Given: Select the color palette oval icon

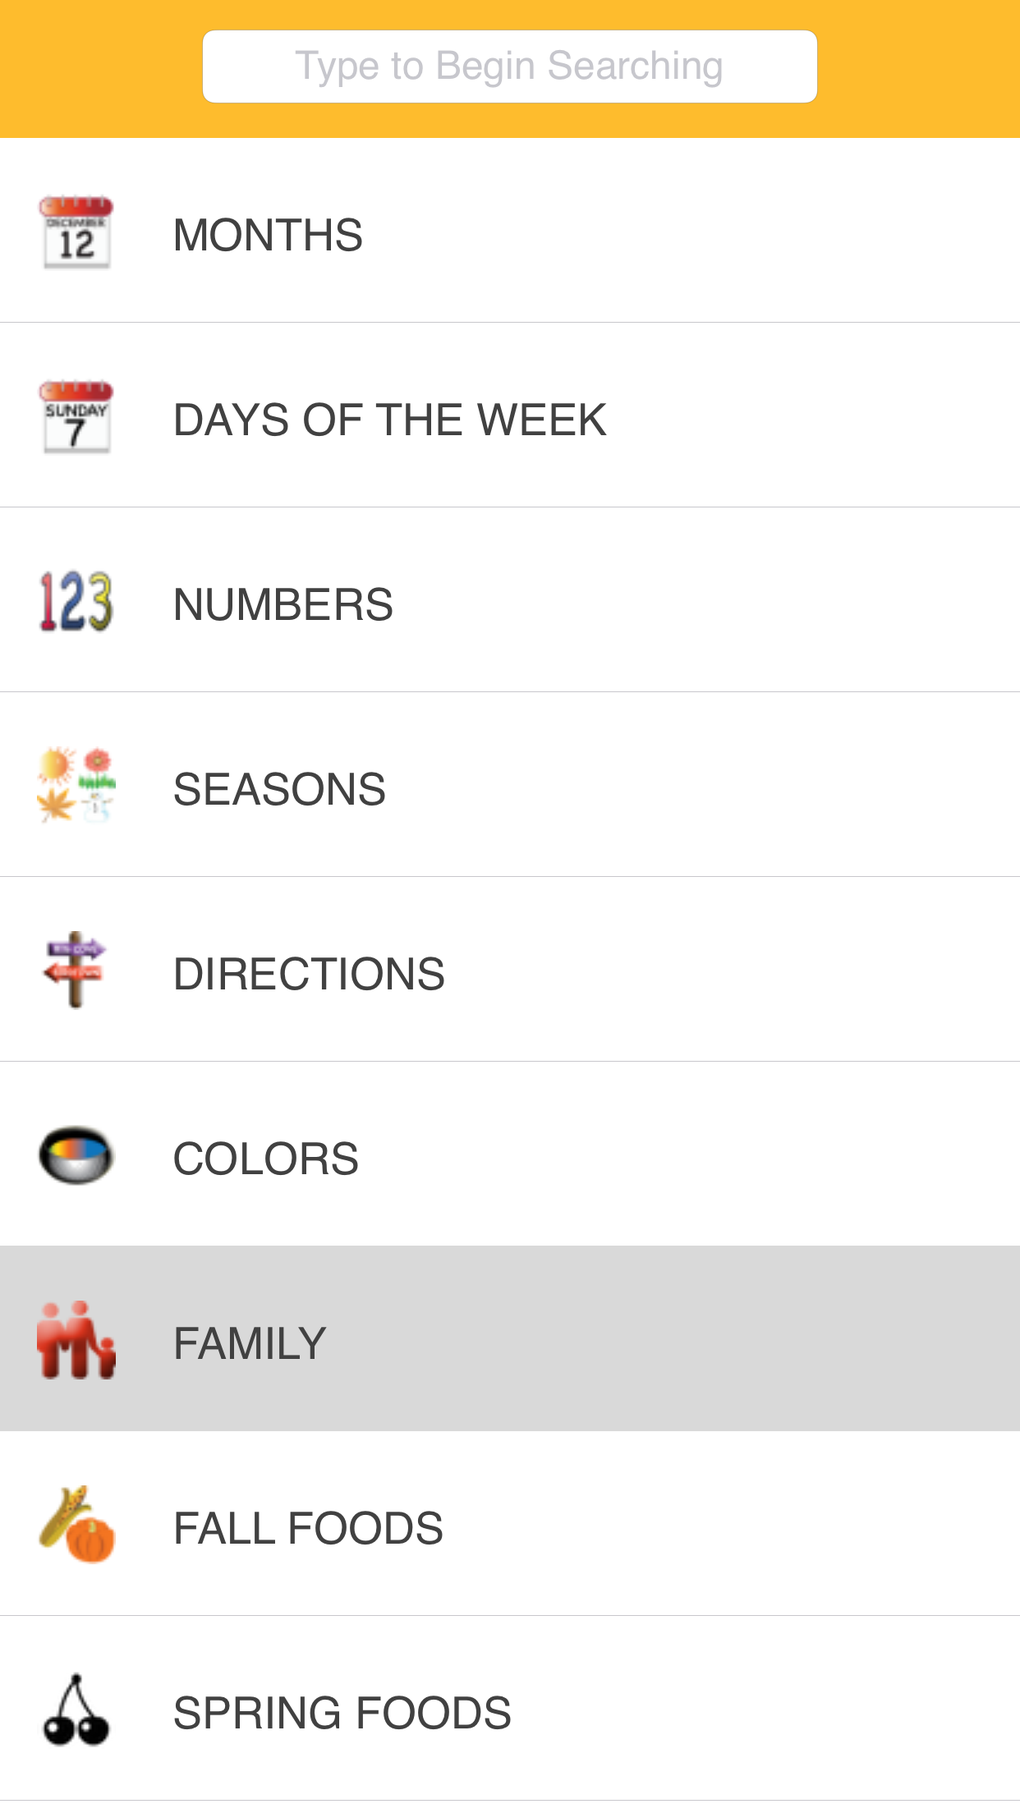Looking at the screenshot, I should pyautogui.click(x=76, y=1156).
